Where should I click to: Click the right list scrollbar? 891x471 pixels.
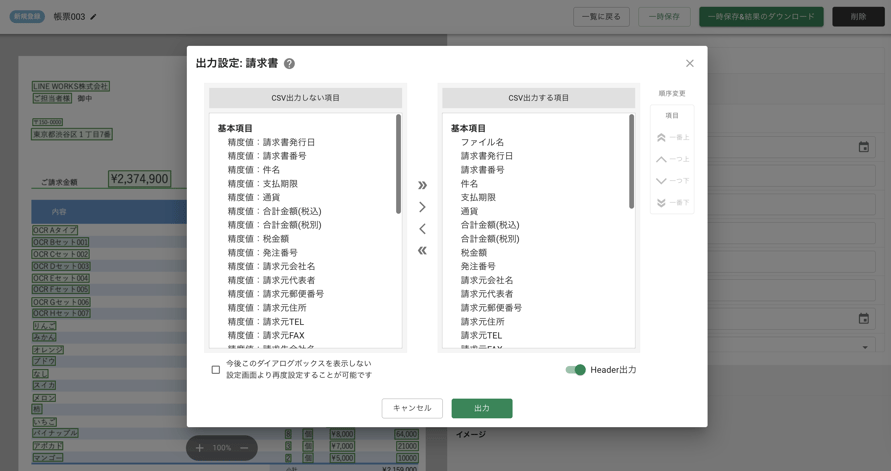631,162
